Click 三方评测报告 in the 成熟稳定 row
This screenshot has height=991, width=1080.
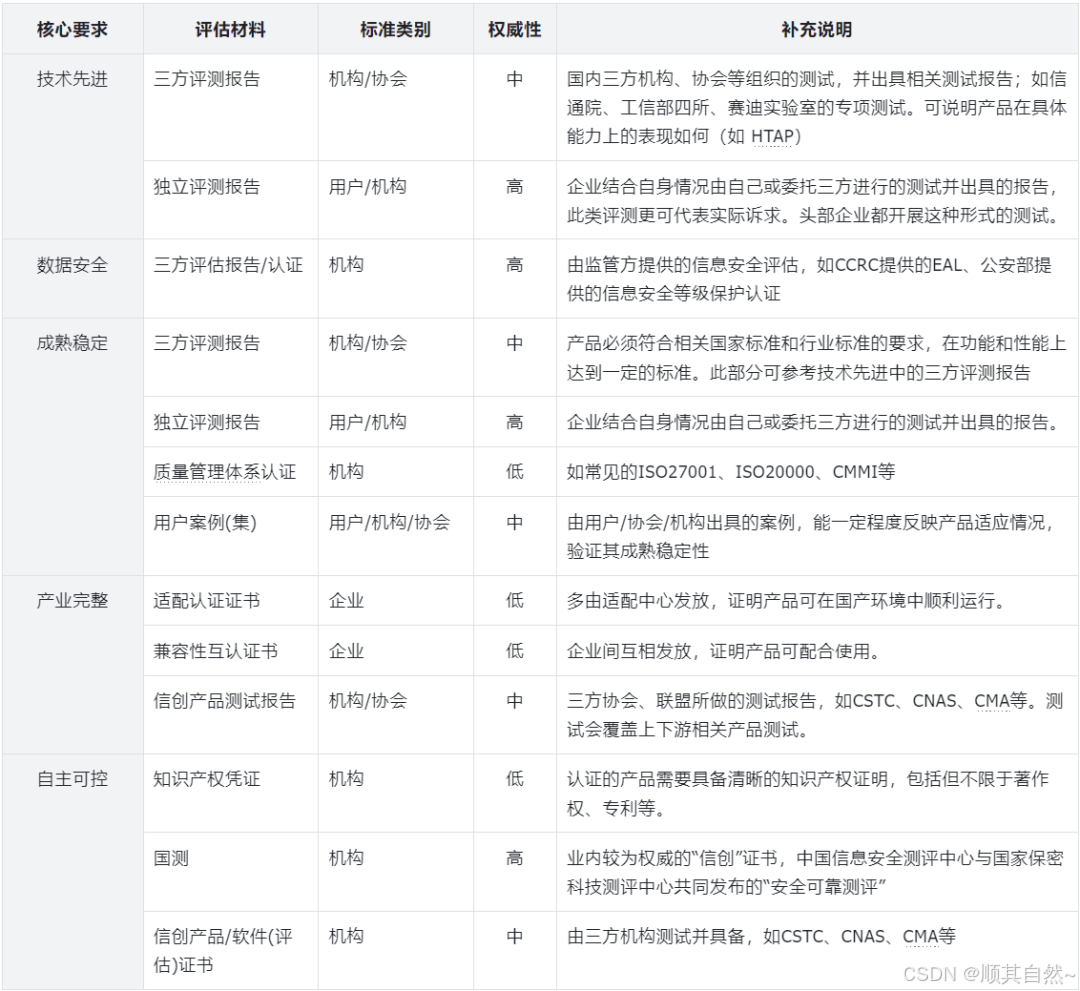[x=207, y=343]
